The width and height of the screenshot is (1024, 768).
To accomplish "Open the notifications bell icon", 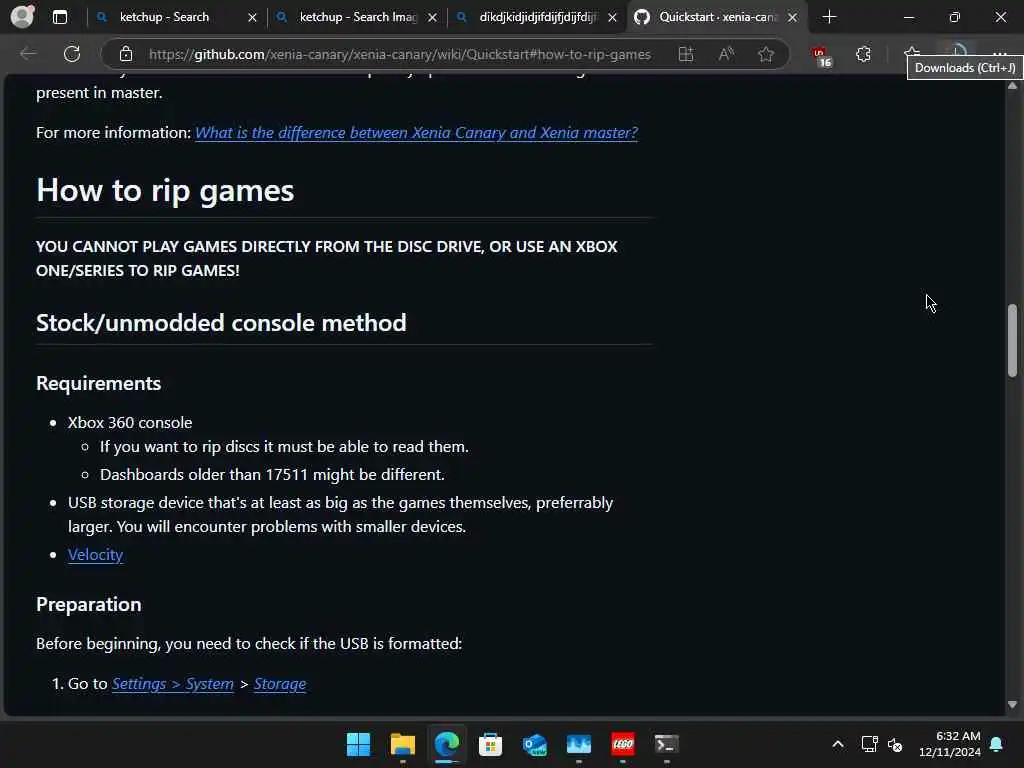I will coord(997,744).
